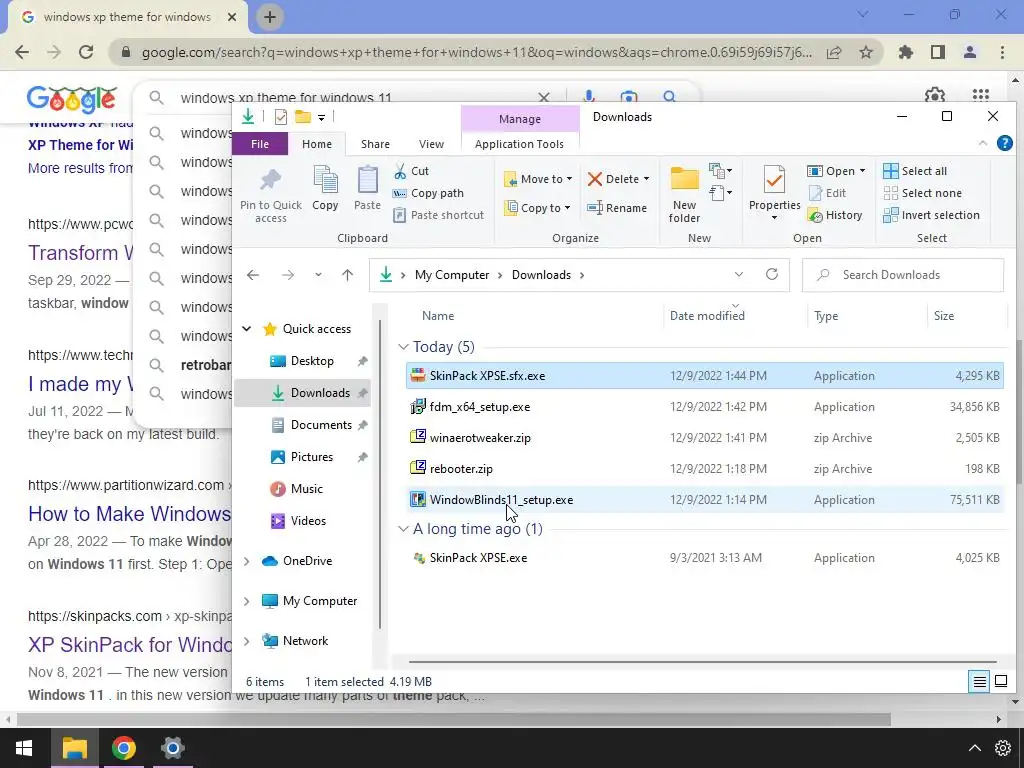Click Google voice search microphone

pos(588,97)
